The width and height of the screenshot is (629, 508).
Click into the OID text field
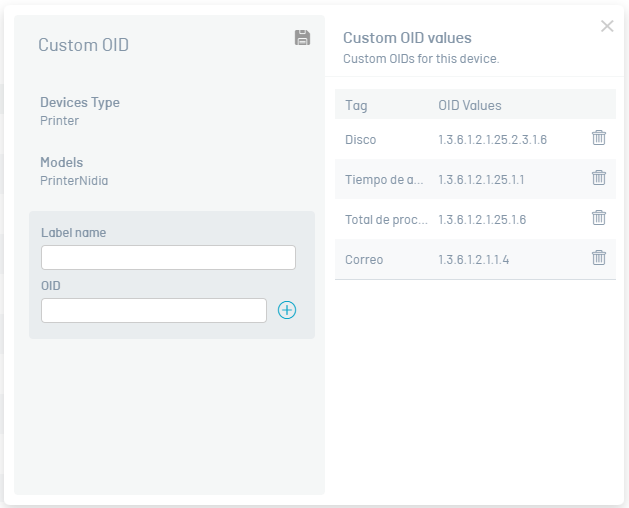click(154, 310)
